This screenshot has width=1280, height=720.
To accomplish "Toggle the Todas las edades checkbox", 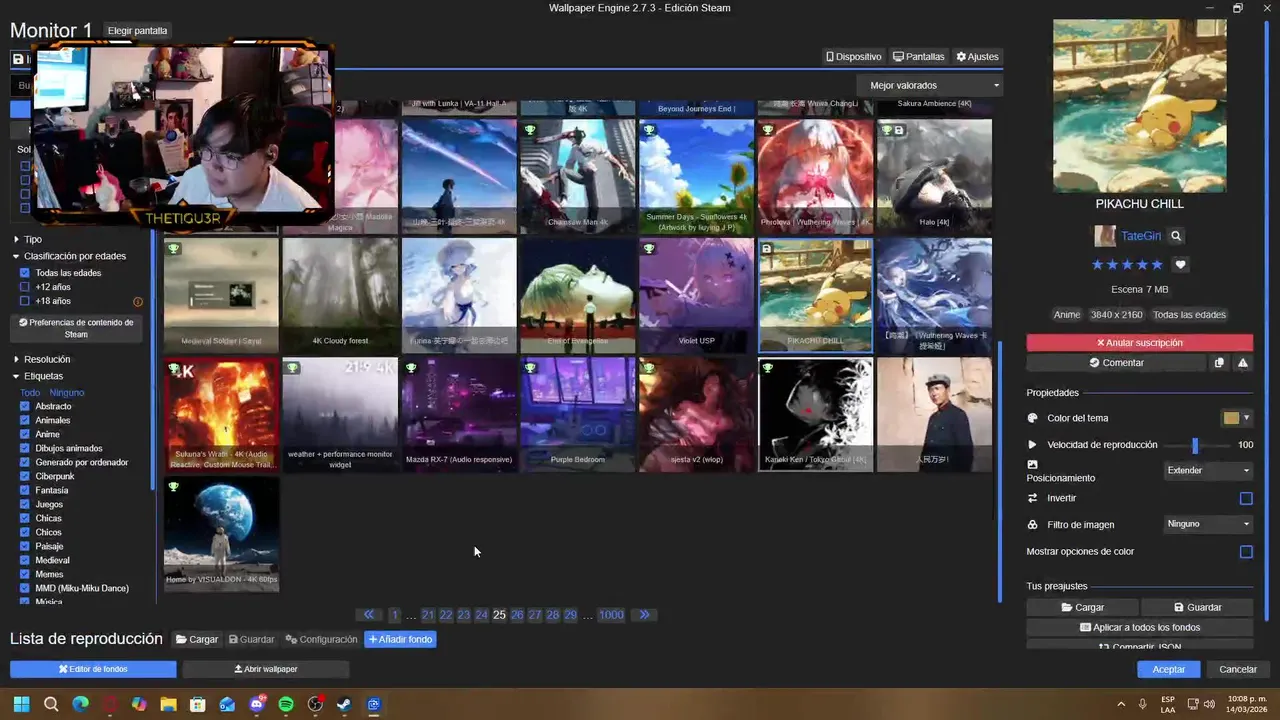I will coord(25,273).
